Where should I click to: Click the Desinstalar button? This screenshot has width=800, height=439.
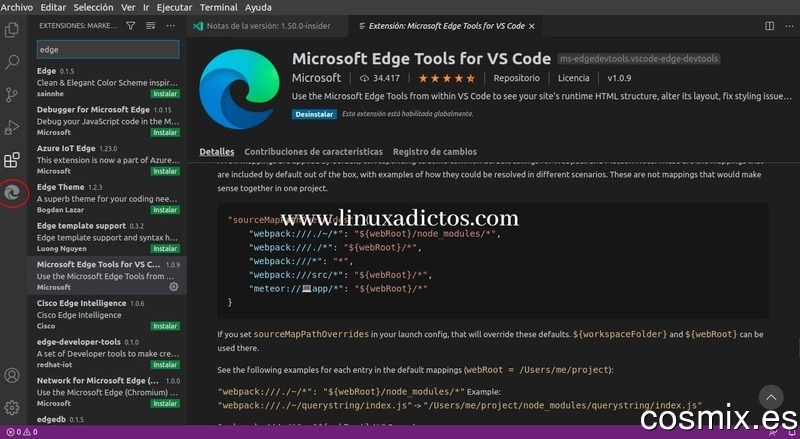pos(314,114)
